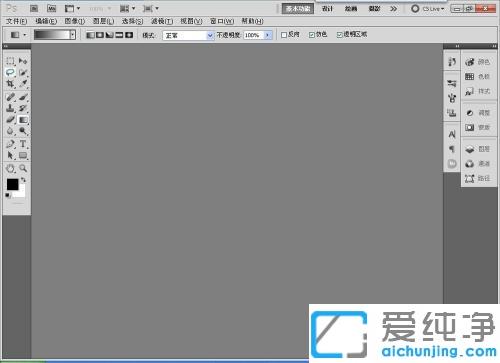Reset to default black and white colors

point(7,195)
